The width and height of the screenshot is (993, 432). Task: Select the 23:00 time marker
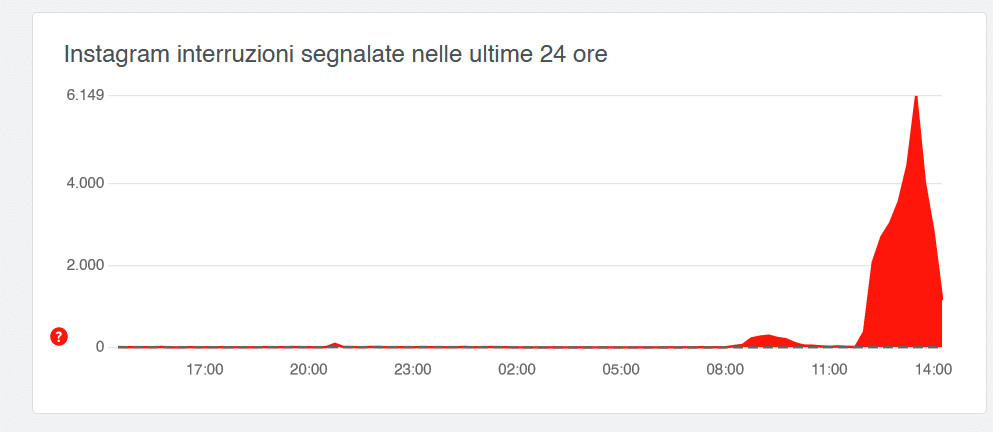click(x=413, y=370)
